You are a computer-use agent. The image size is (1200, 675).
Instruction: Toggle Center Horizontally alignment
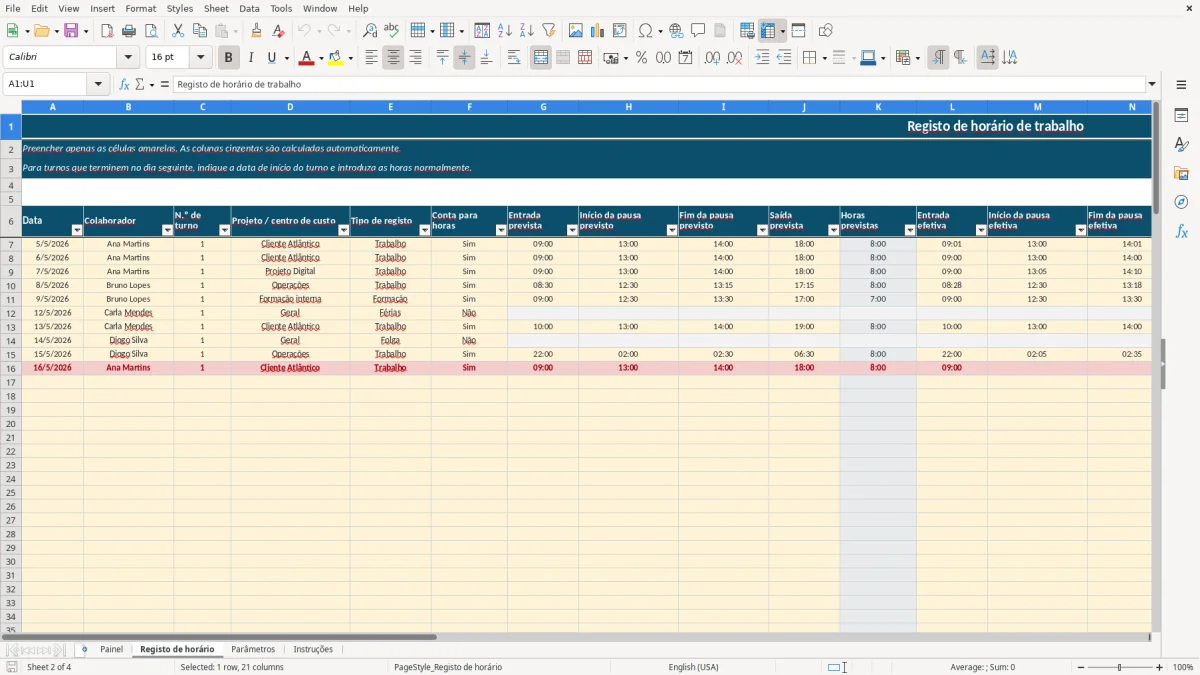393,58
